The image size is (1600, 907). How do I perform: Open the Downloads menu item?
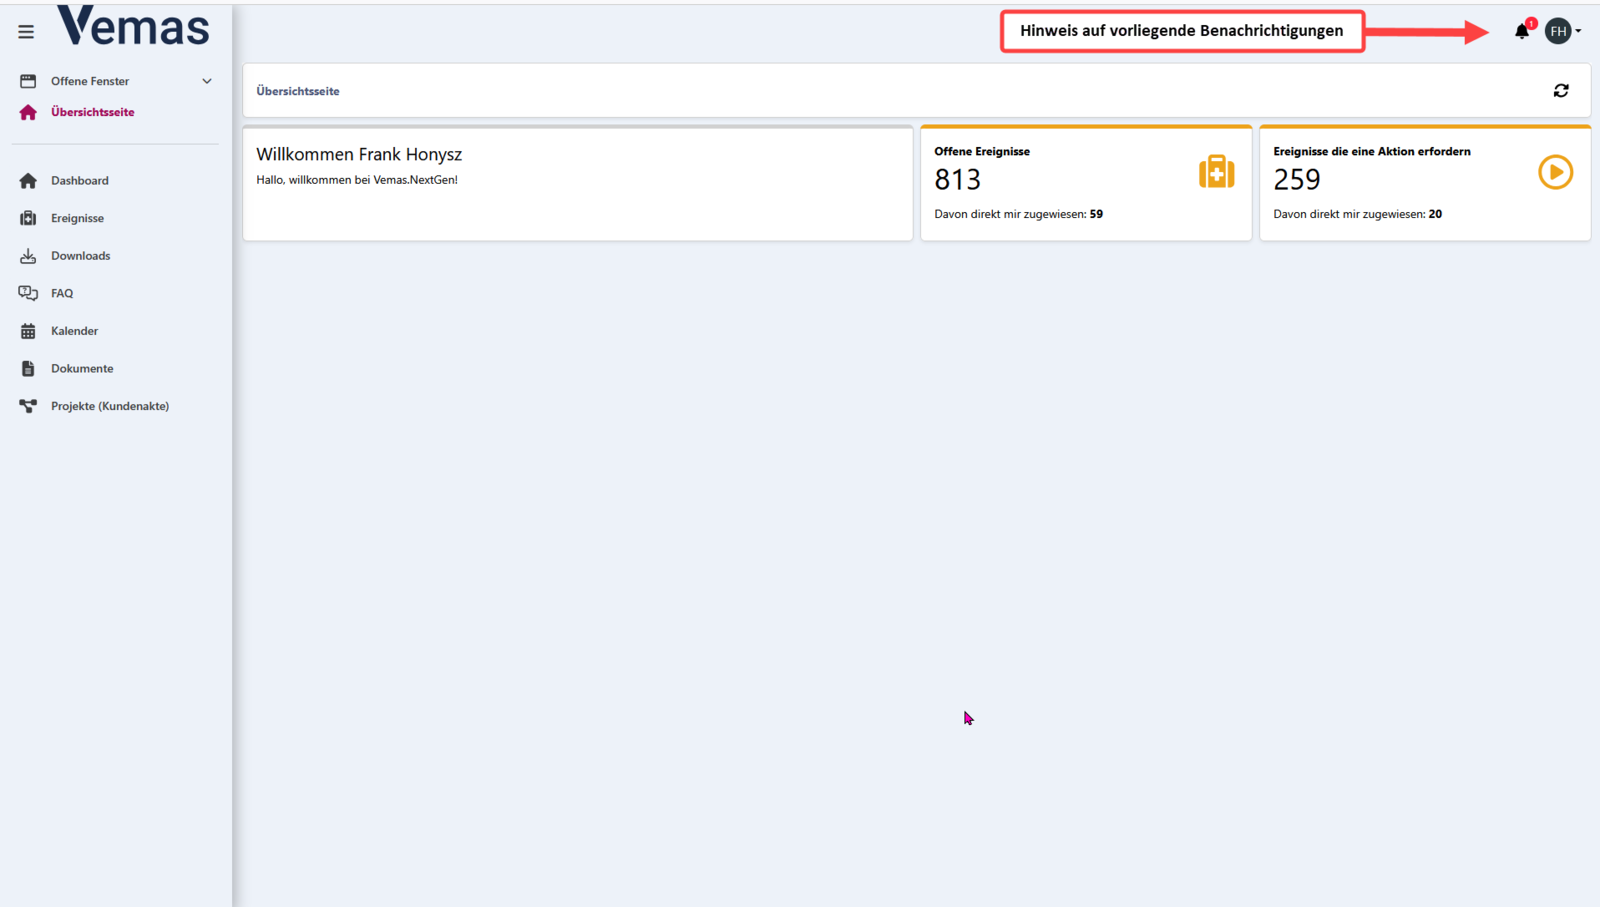pos(81,256)
